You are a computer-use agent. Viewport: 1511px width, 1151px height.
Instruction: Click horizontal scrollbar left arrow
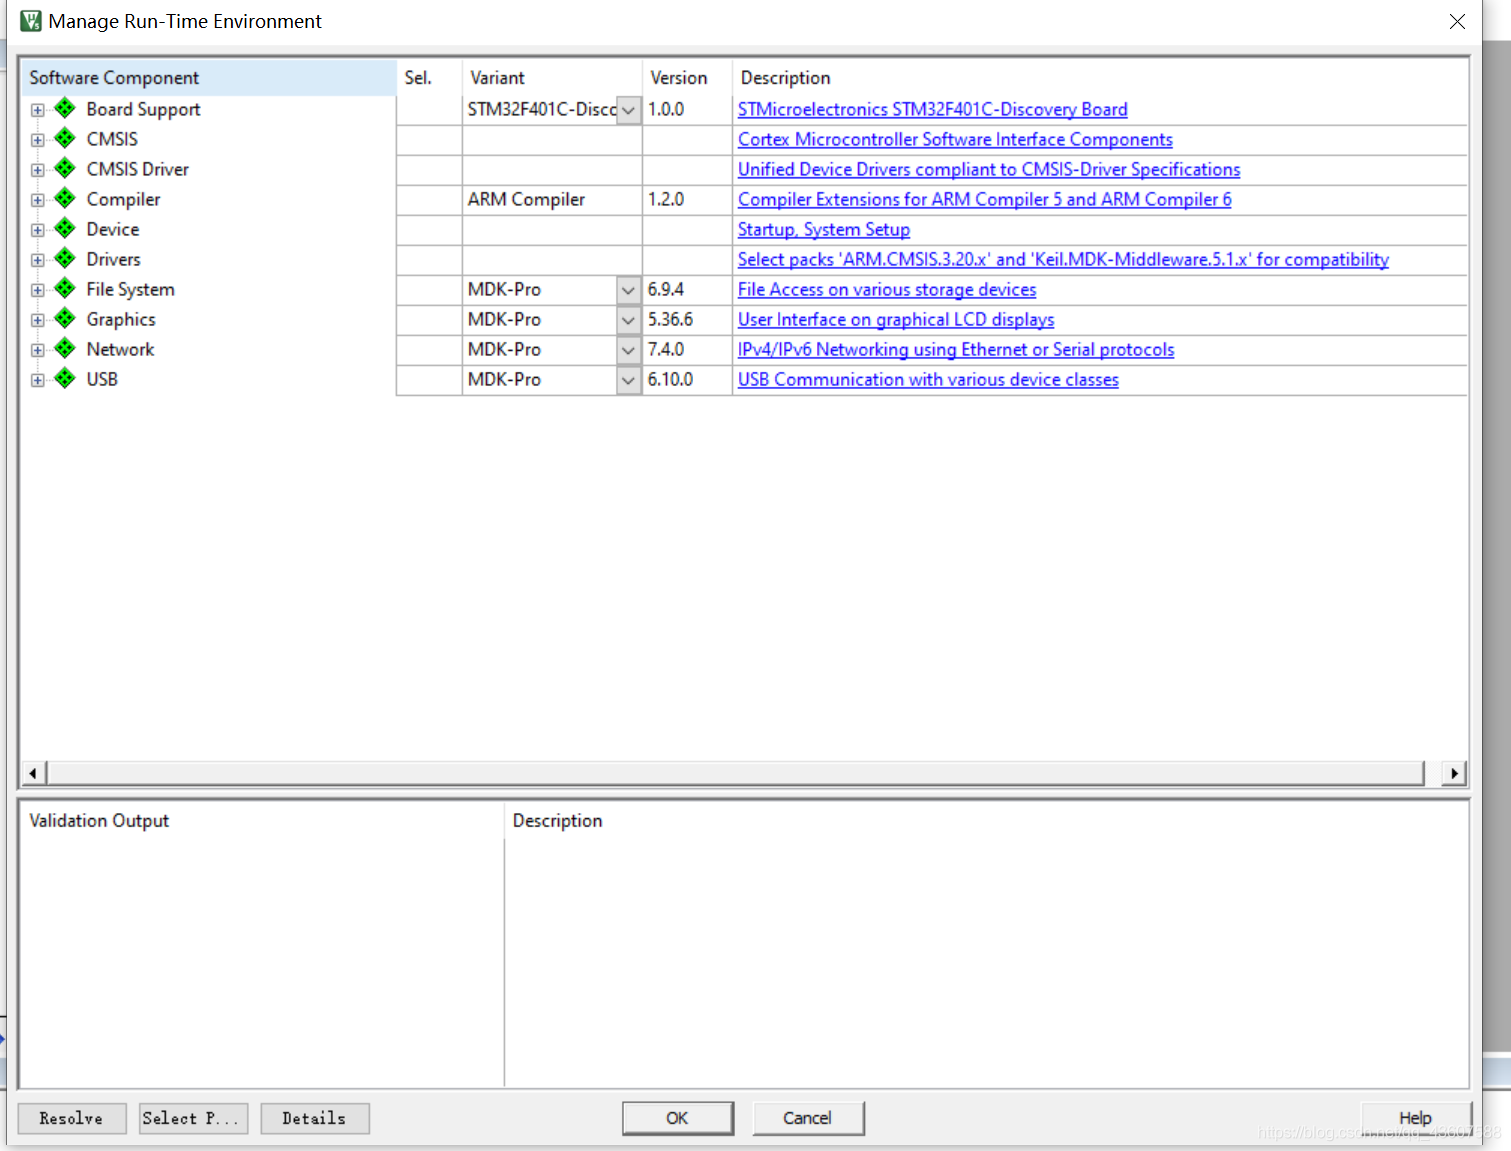click(x=33, y=773)
